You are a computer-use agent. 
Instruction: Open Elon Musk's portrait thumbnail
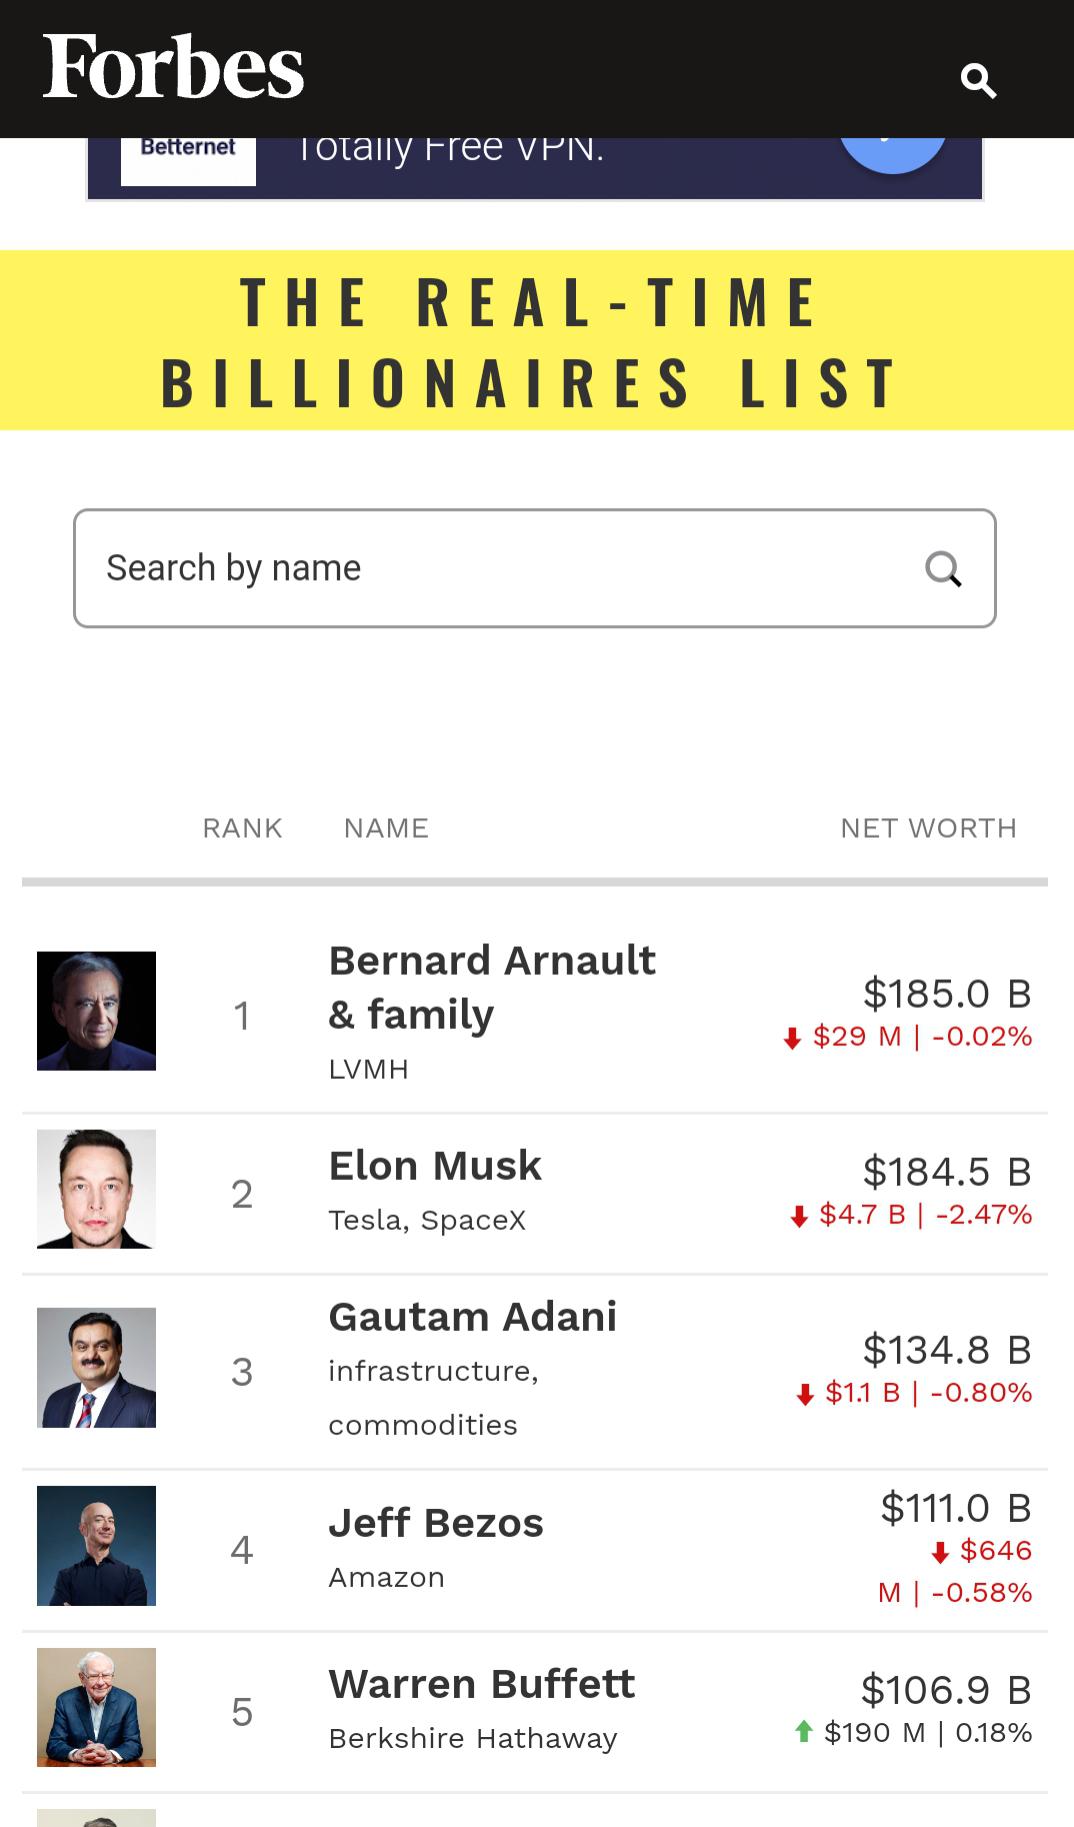(96, 1189)
